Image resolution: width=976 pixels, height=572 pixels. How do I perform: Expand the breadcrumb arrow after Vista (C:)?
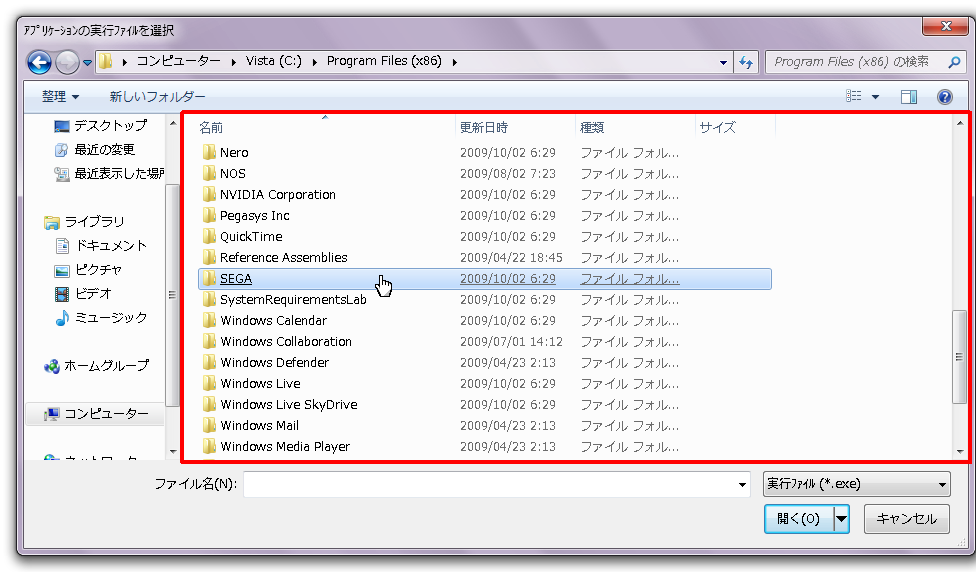(314, 62)
